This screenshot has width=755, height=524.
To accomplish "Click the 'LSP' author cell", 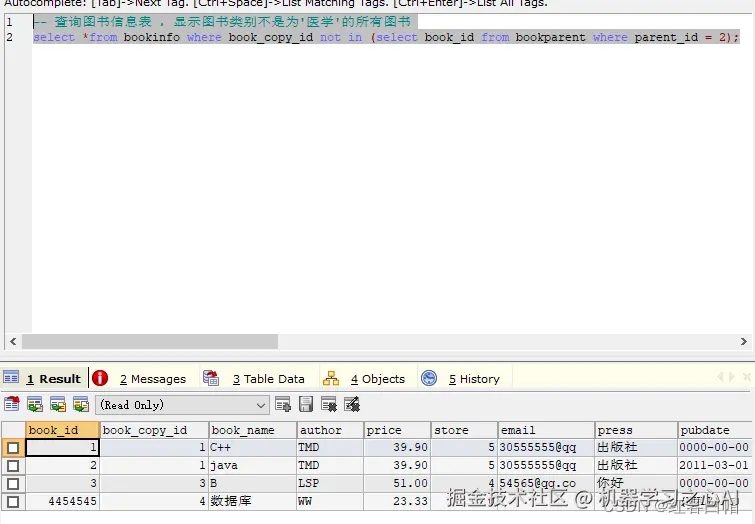I will coord(330,483).
